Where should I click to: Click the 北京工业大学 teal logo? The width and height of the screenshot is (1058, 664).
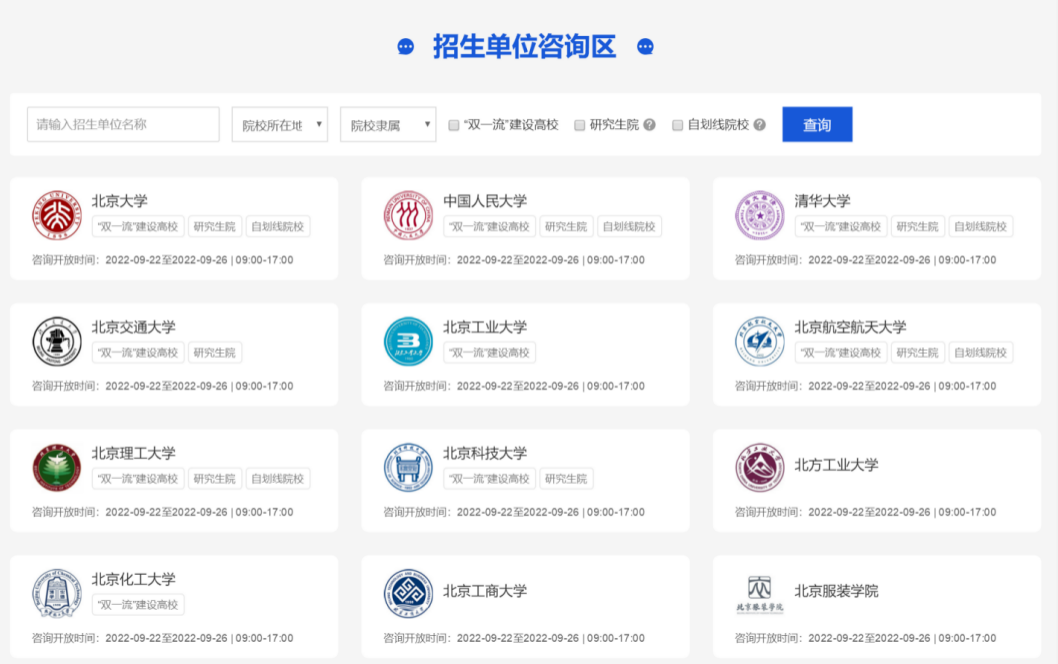pyautogui.click(x=408, y=341)
